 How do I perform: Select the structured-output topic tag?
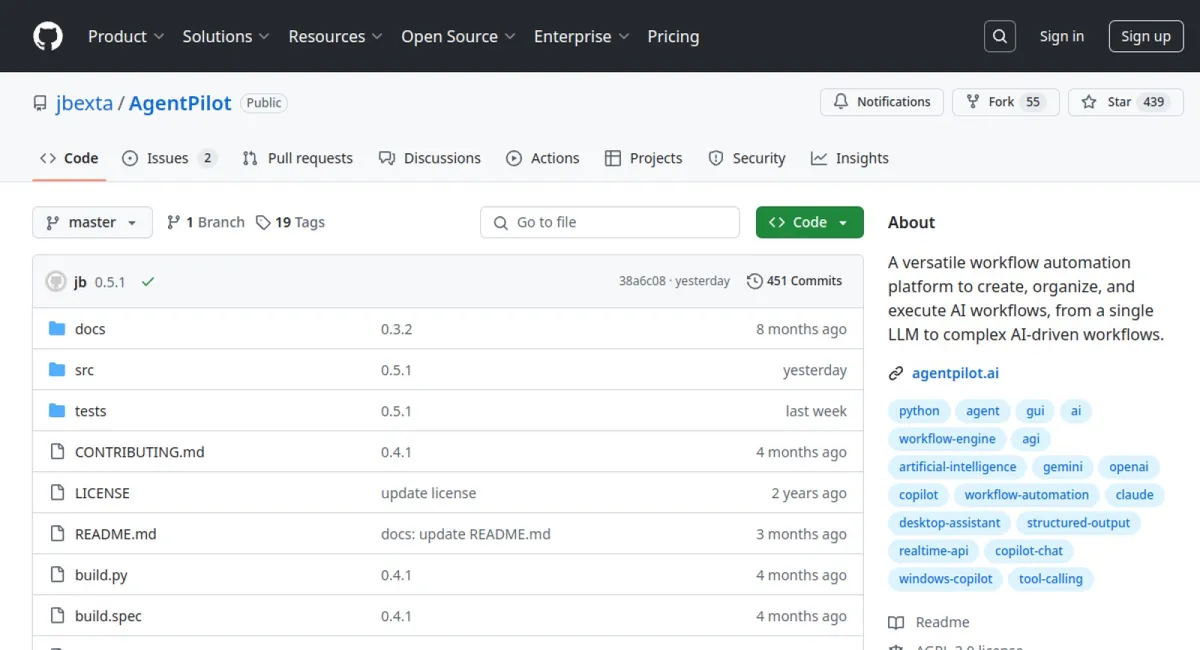coord(1078,523)
